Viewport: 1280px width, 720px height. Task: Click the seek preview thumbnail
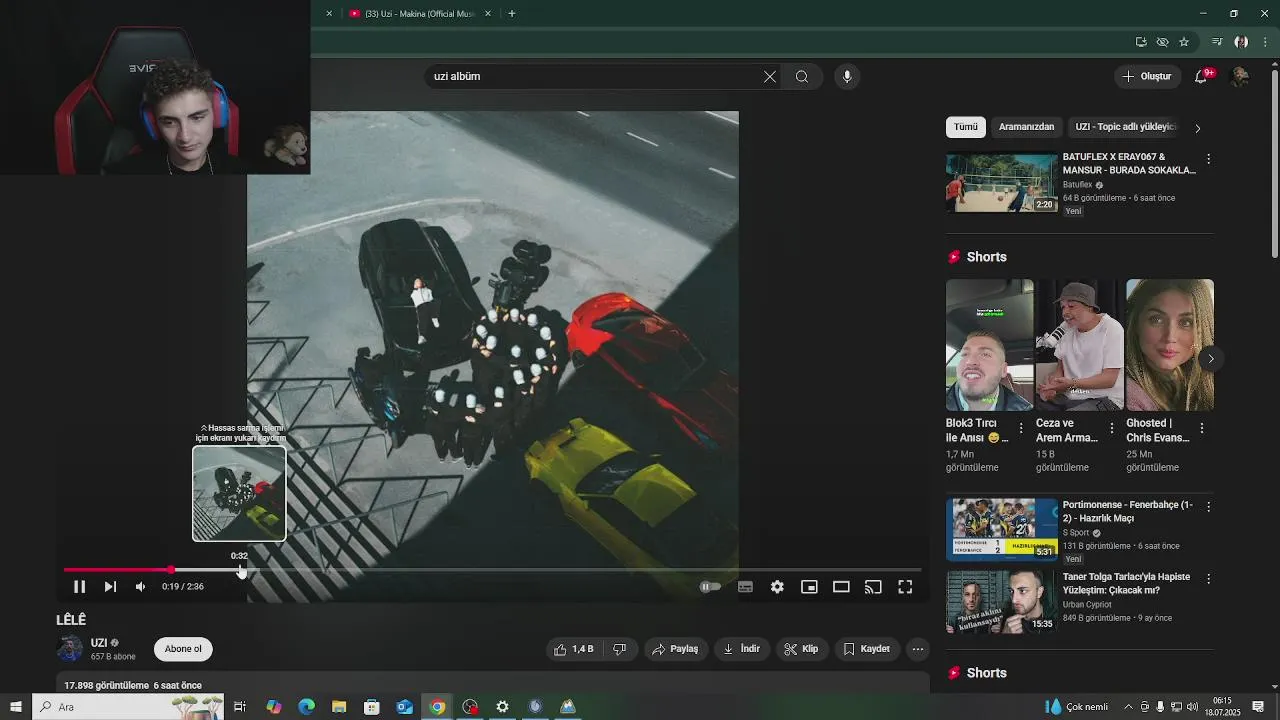239,493
